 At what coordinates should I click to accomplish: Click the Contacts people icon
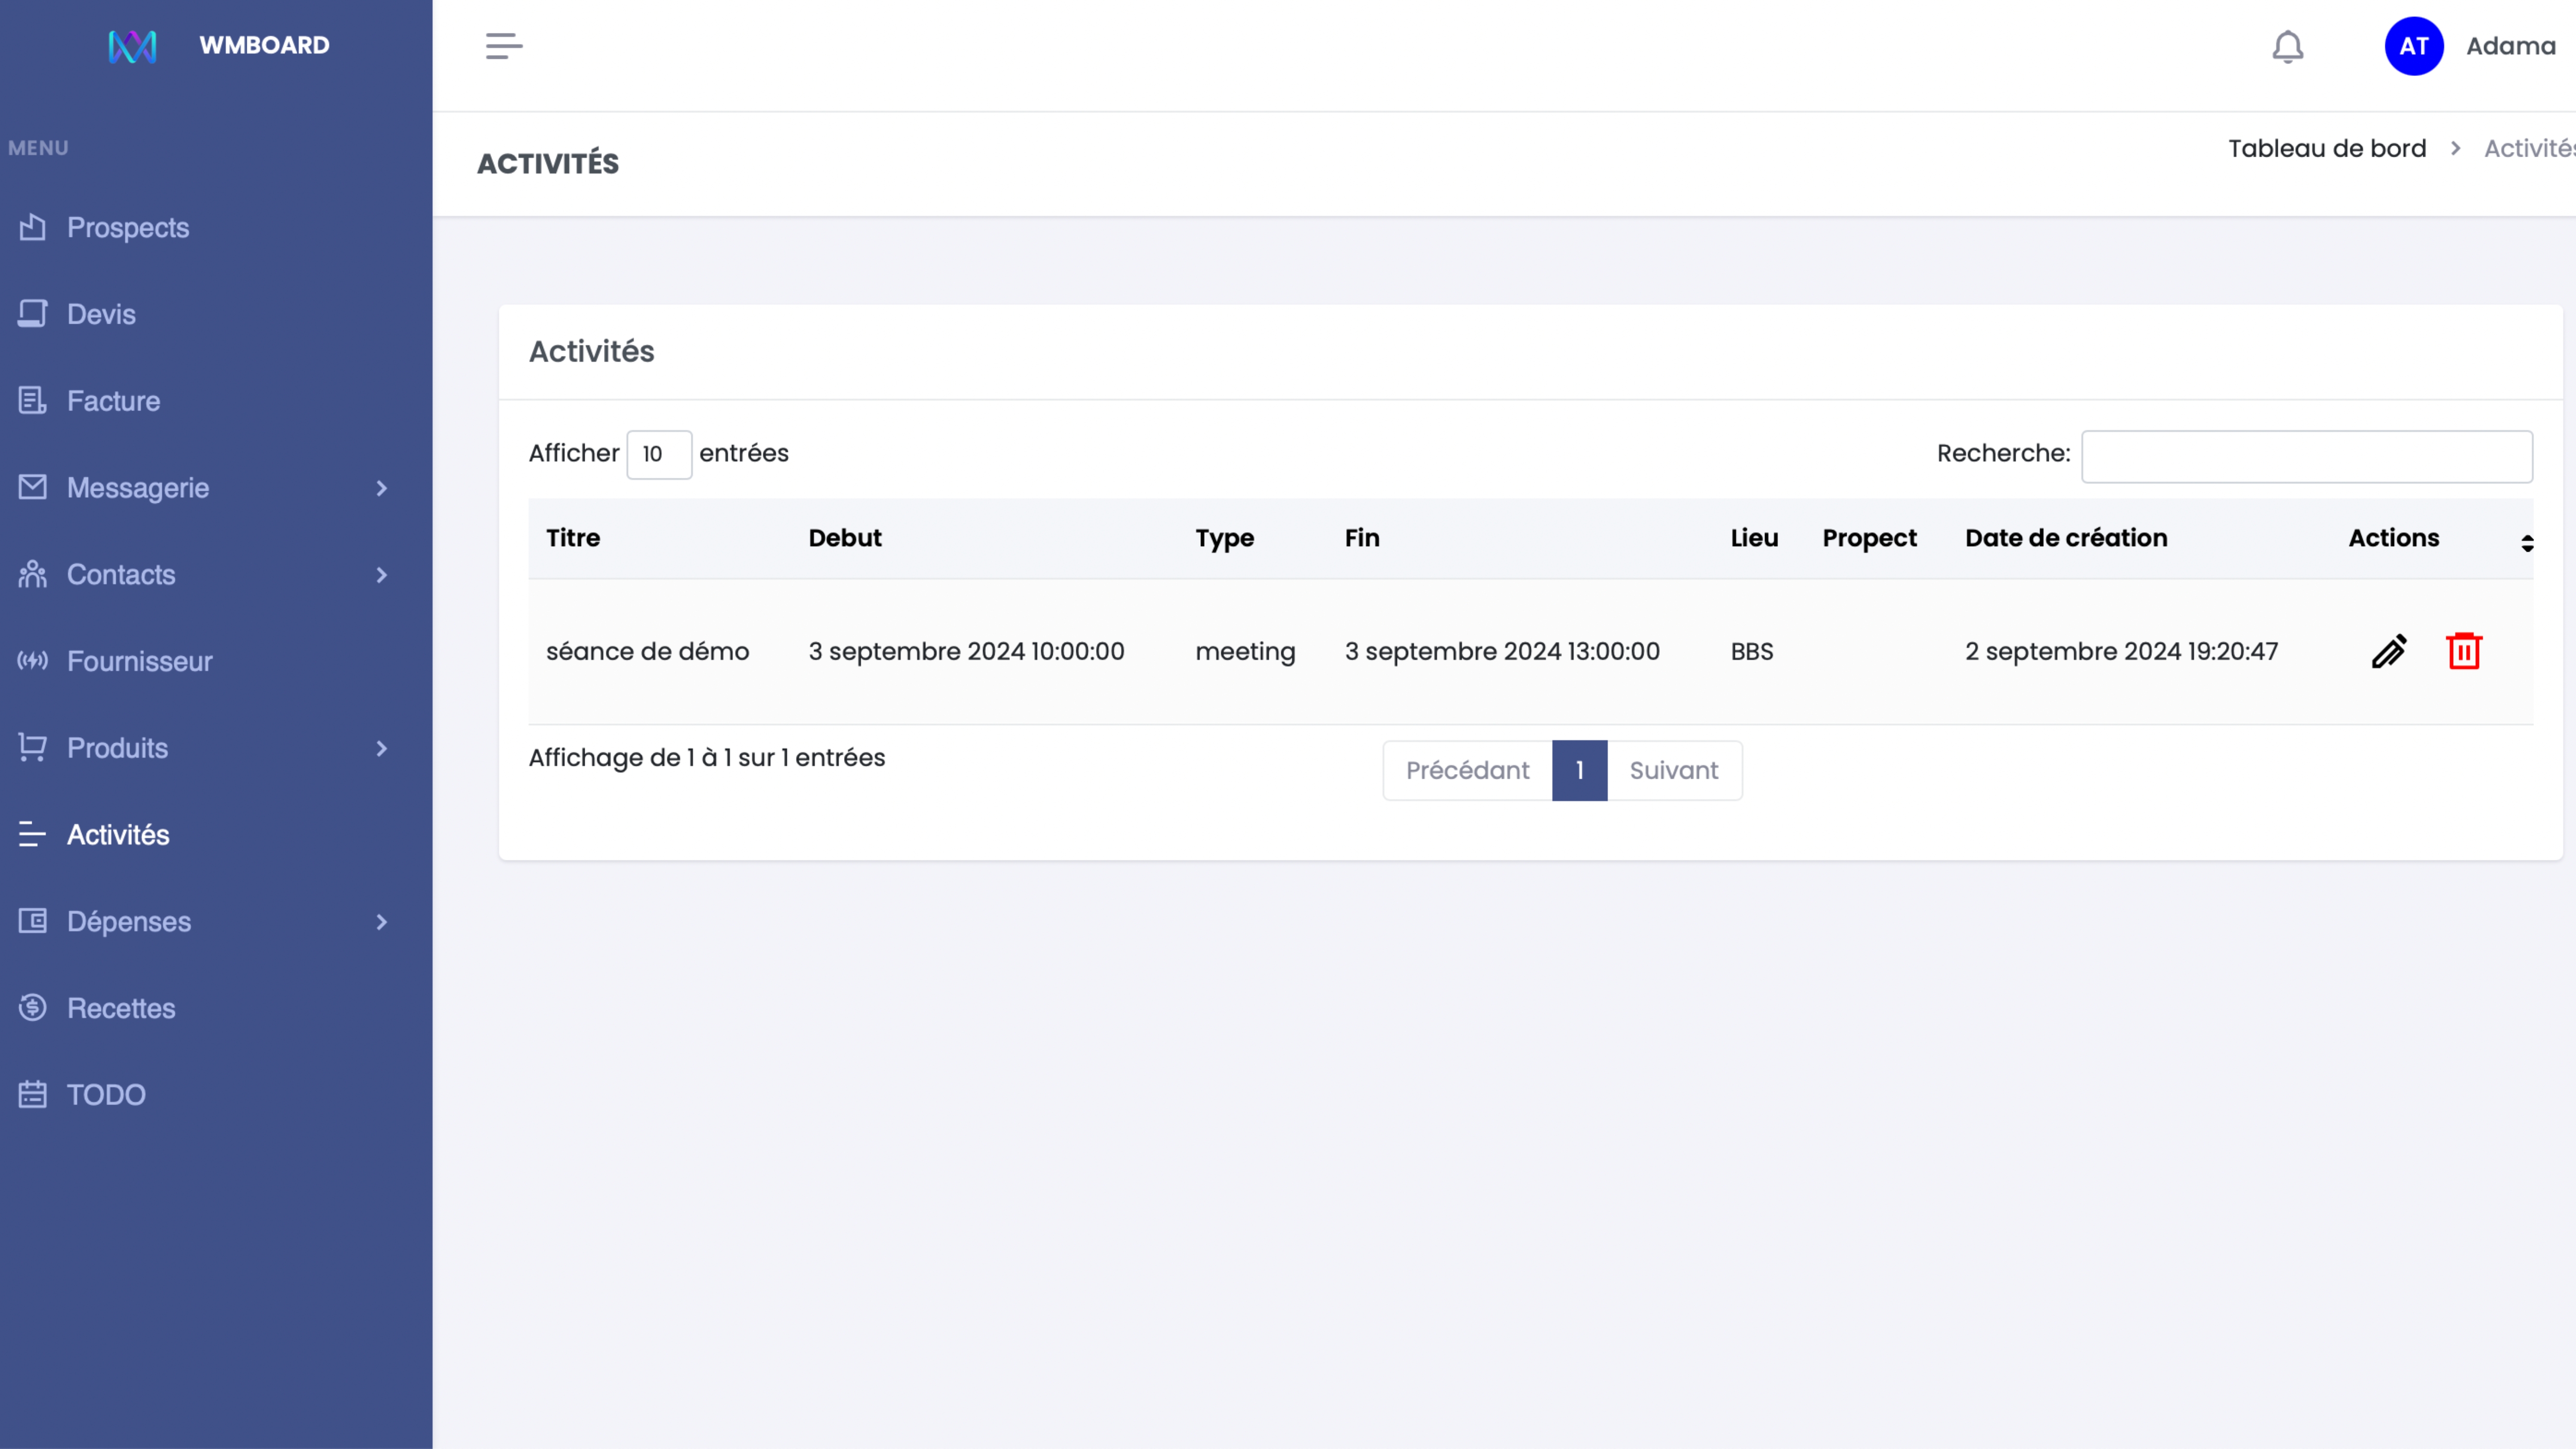click(33, 574)
